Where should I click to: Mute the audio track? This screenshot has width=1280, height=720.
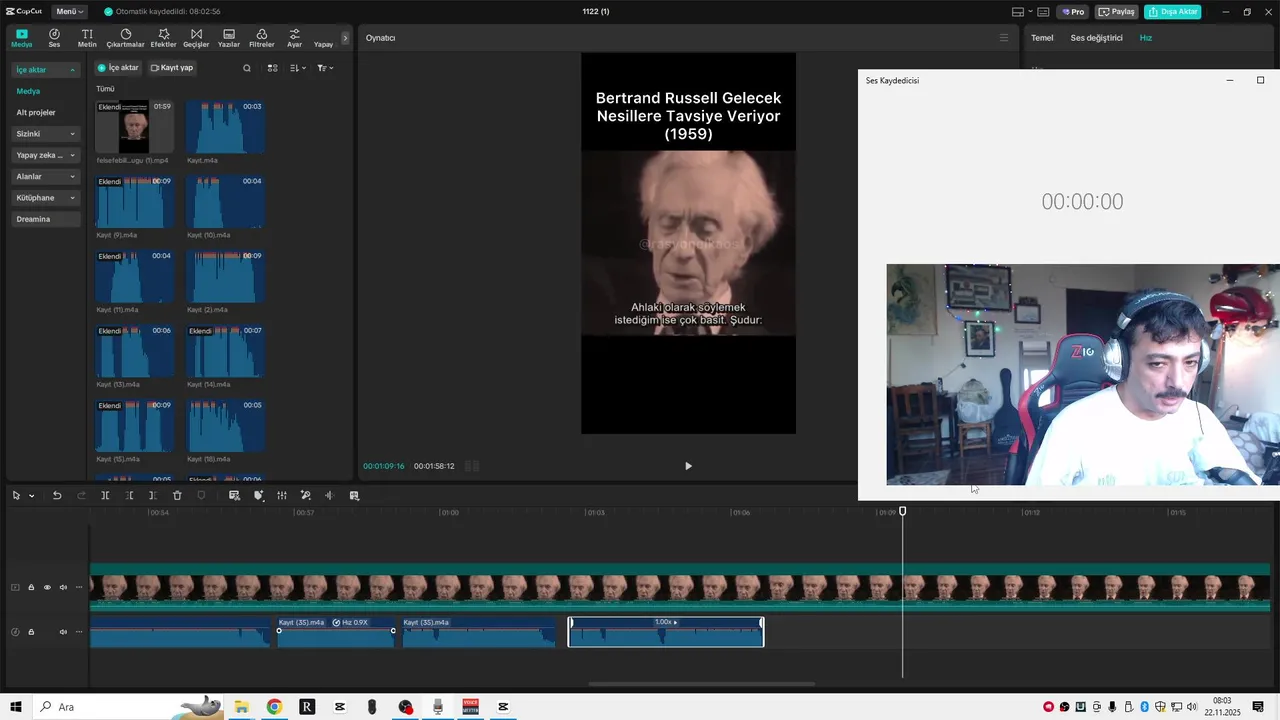(x=63, y=632)
